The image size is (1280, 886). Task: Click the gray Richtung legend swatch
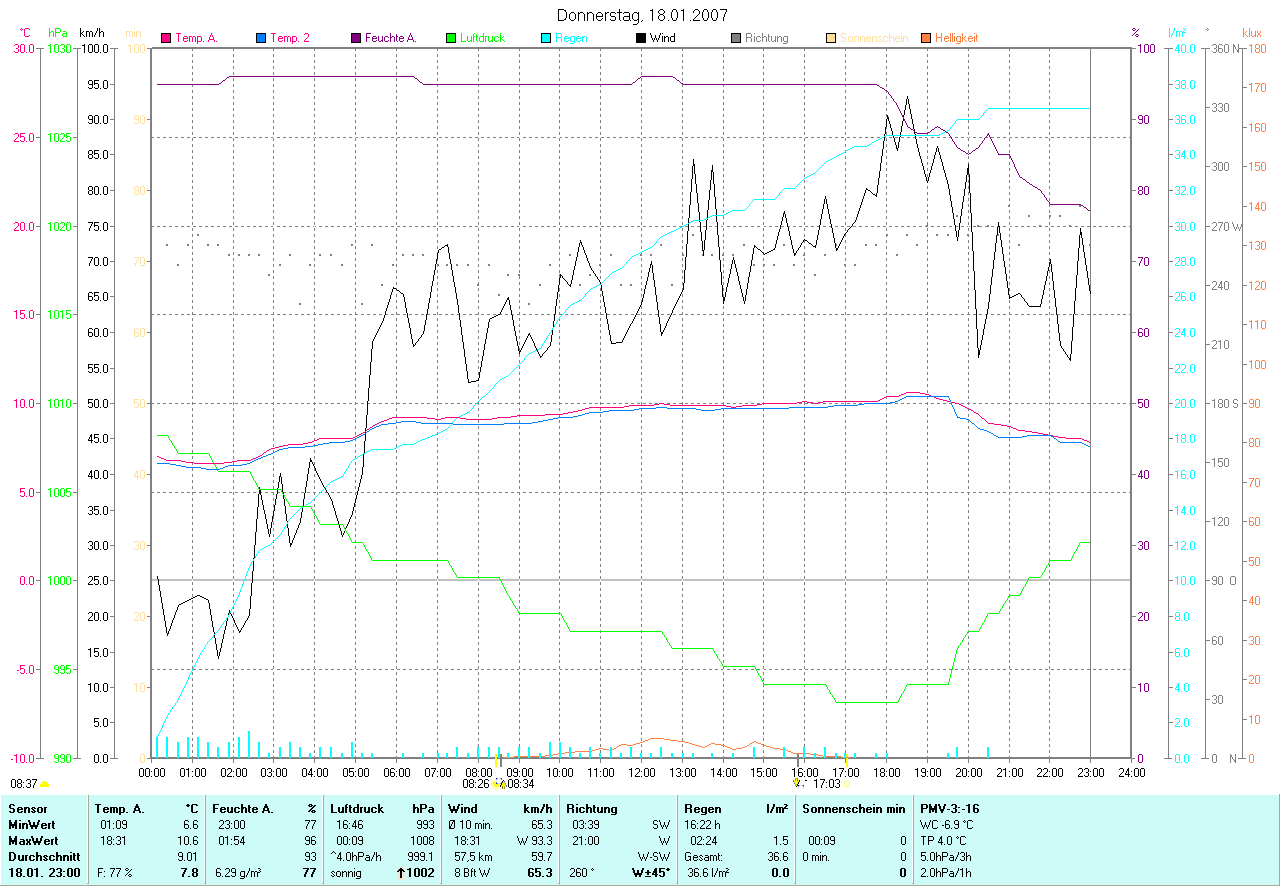(x=736, y=38)
